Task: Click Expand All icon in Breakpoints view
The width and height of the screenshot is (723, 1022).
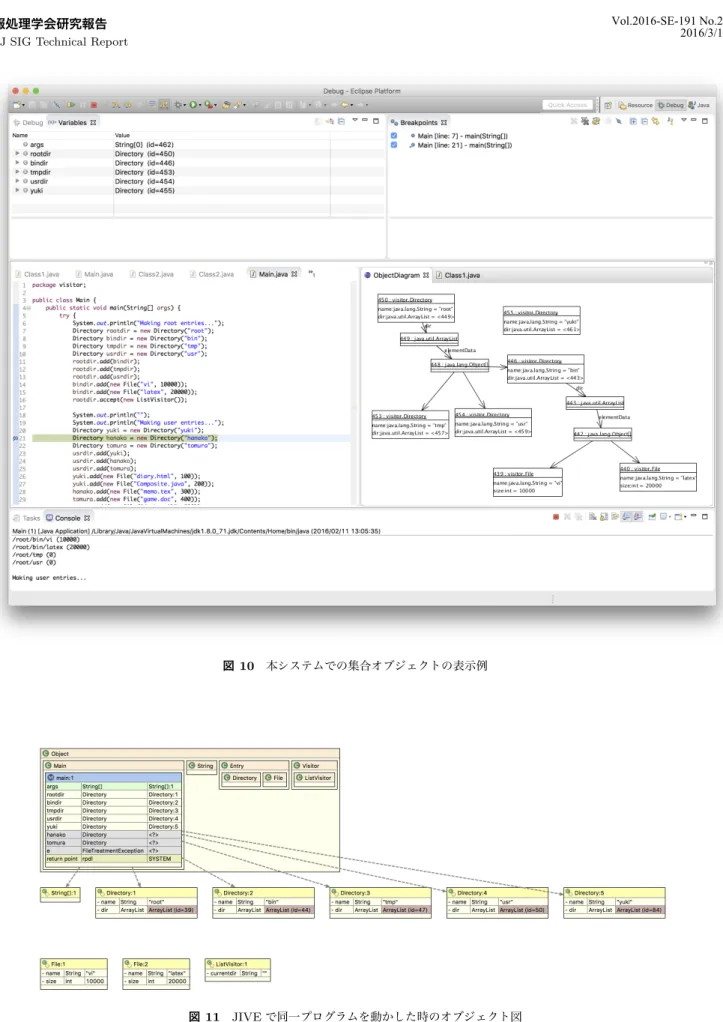Action: pos(633,121)
